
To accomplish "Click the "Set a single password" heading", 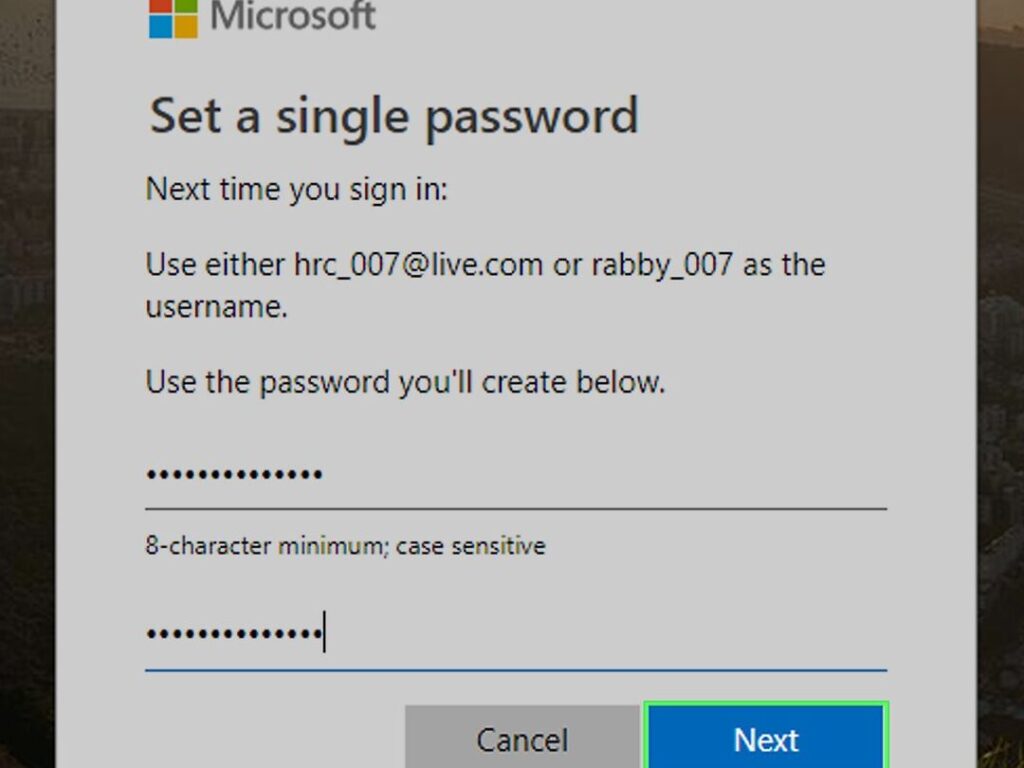I will [393, 115].
